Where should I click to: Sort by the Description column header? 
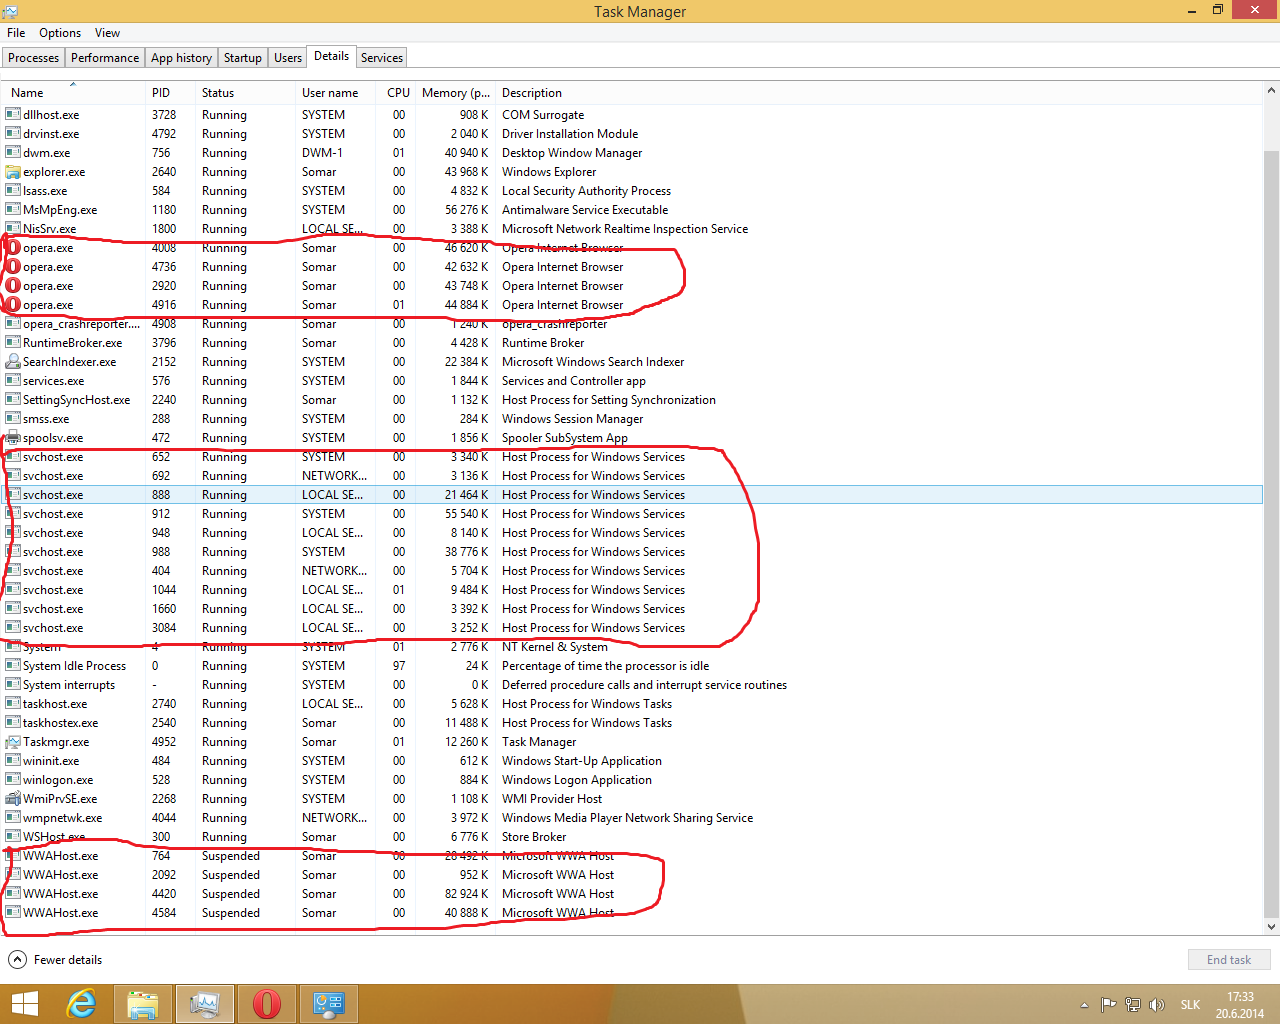pos(879,93)
